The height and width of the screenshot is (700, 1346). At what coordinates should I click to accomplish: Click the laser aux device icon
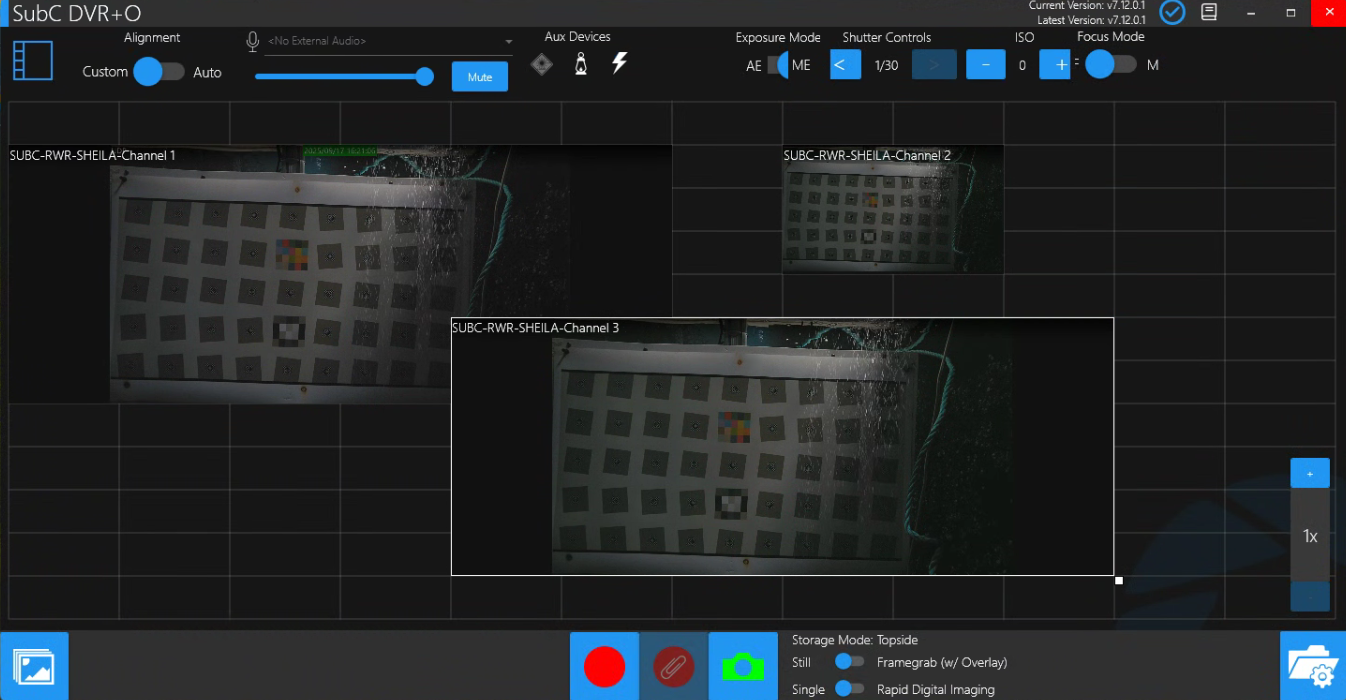point(541,64)
